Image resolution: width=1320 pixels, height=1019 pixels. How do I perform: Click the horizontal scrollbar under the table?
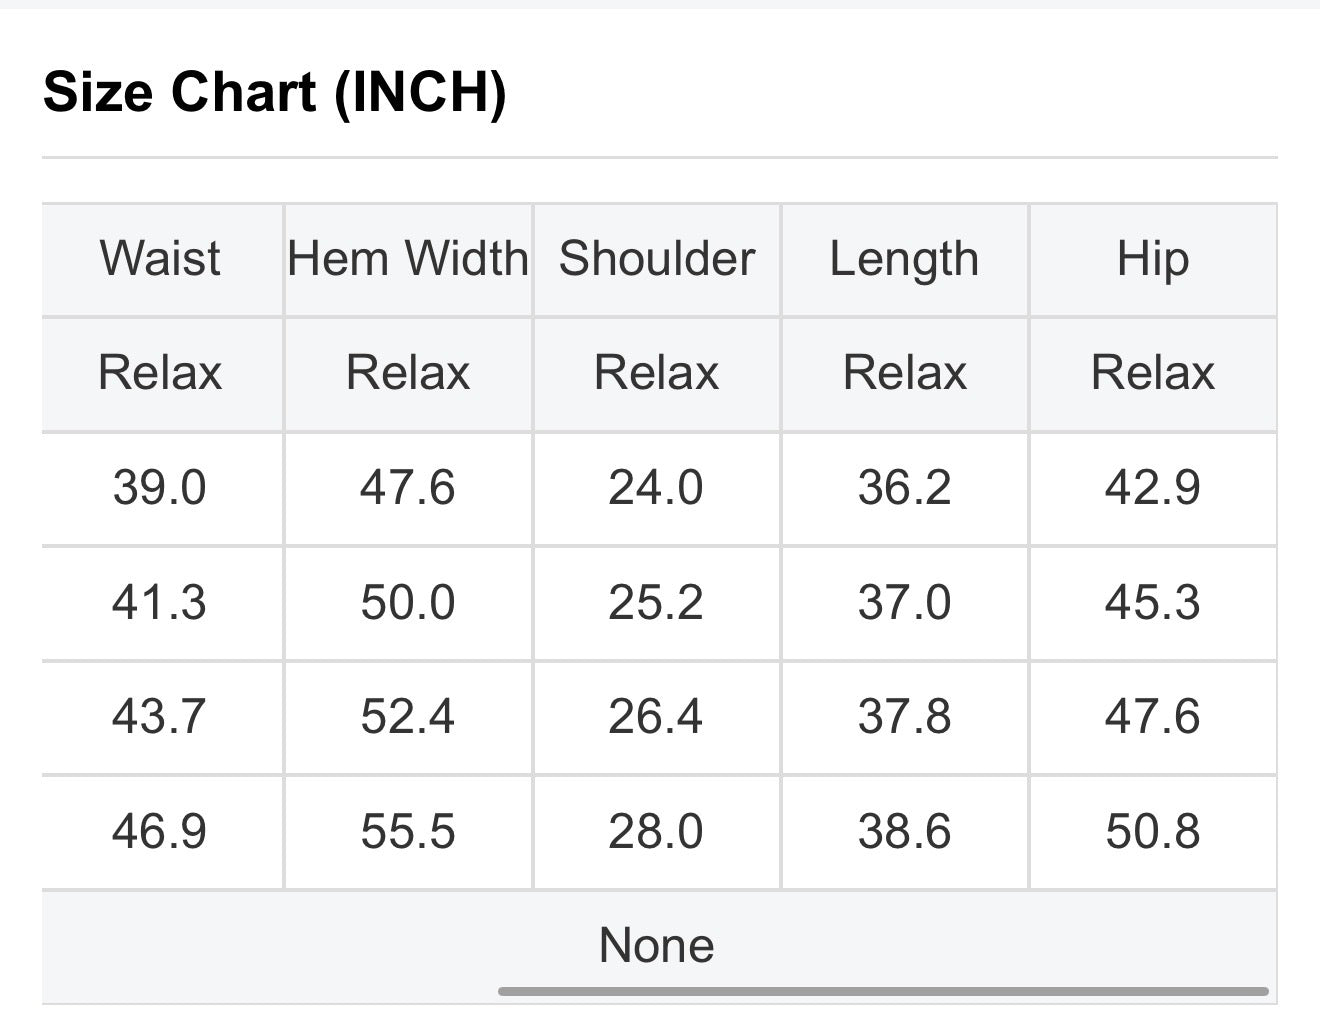tap(883, 991)
